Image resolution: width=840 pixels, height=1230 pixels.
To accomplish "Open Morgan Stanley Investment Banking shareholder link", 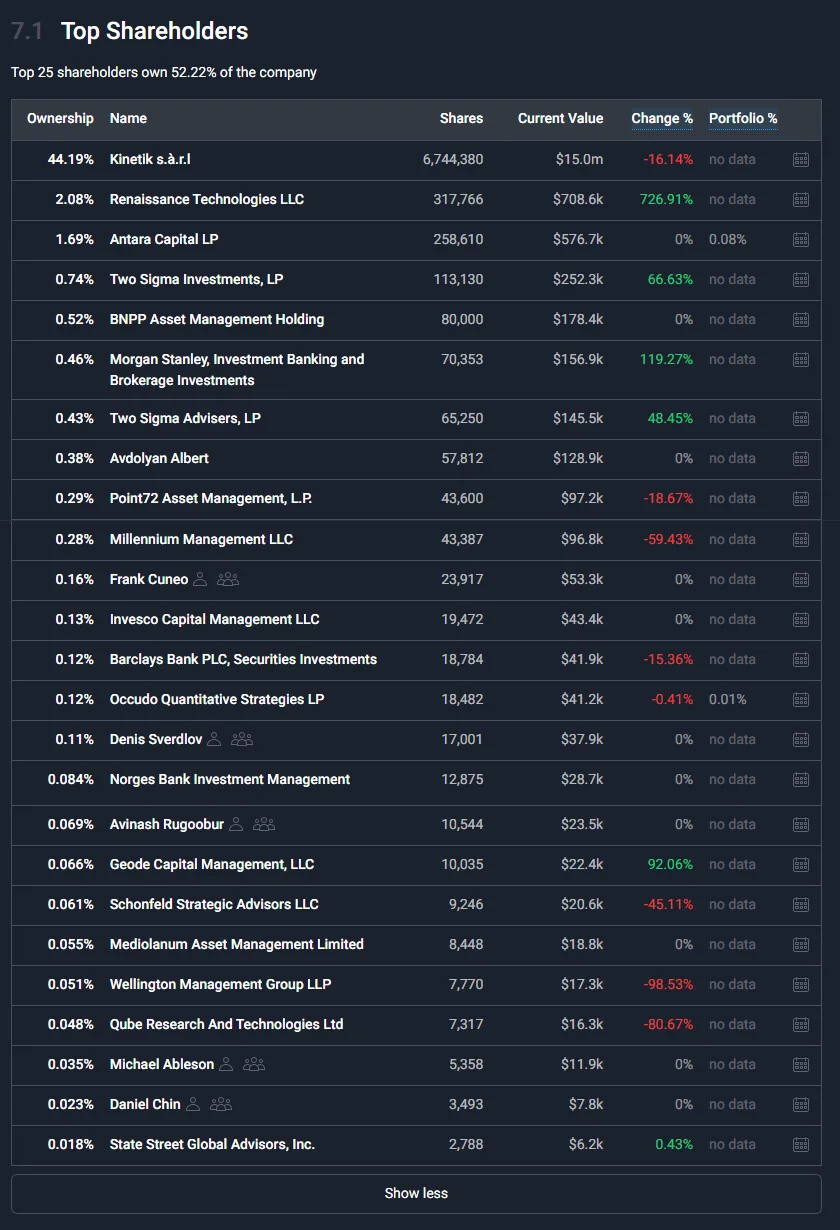I will (237, 369).
